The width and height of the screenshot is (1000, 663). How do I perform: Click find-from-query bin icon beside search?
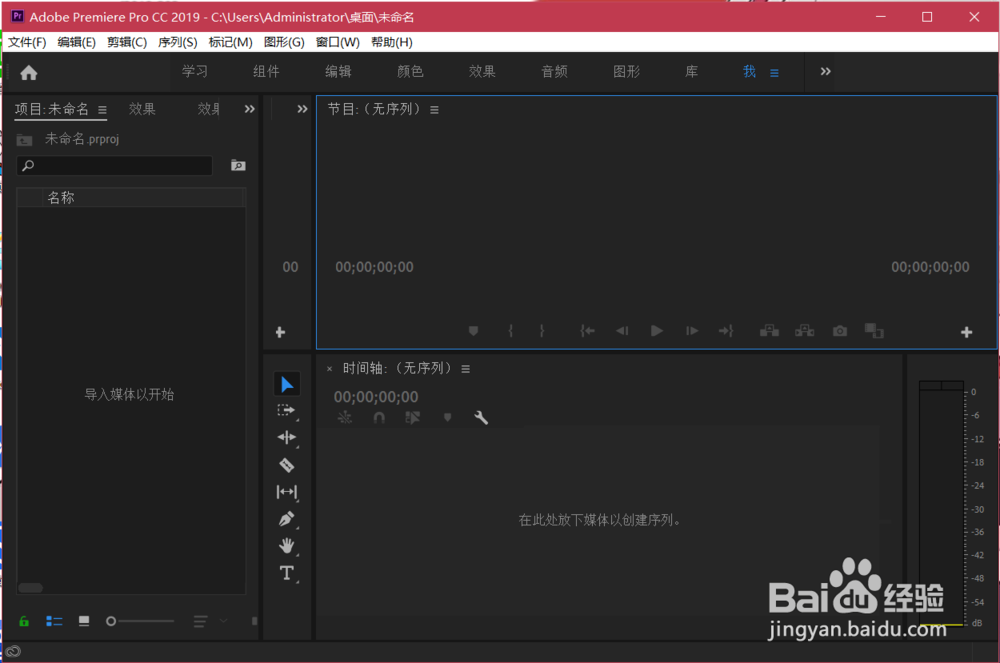[x=238, y=166]
